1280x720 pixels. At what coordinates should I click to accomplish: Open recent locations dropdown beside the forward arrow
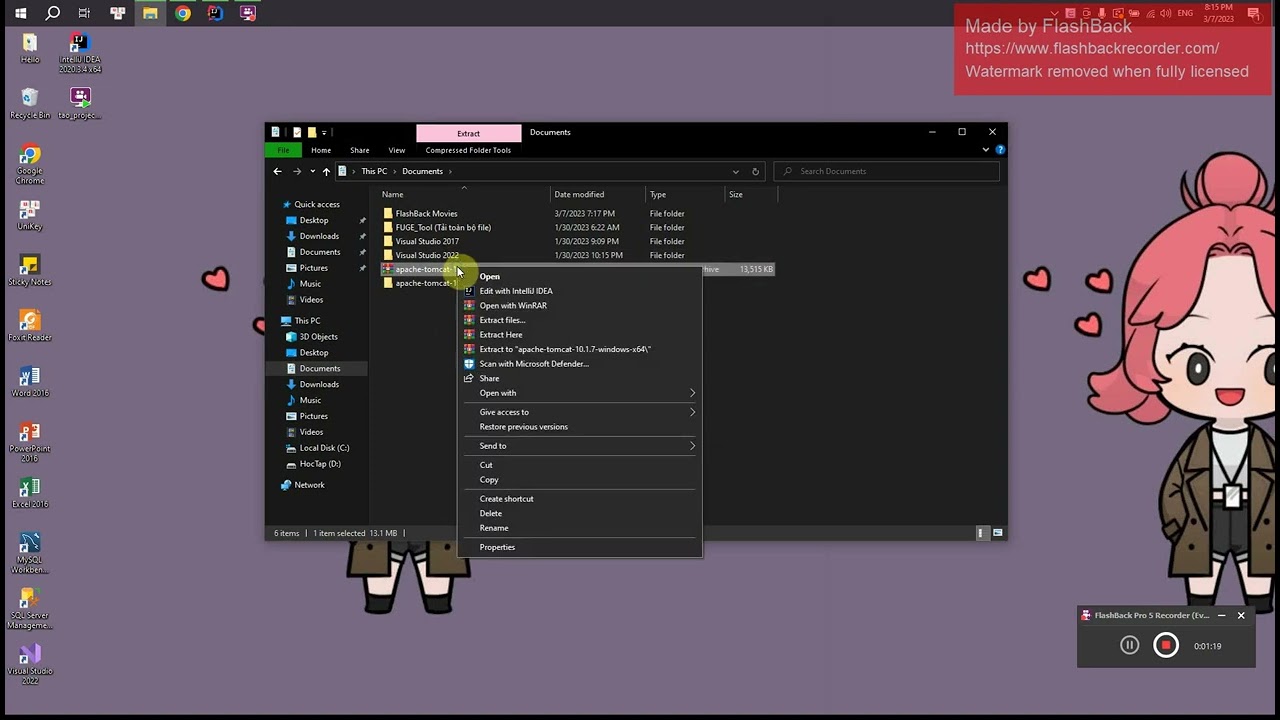point(312,171)
